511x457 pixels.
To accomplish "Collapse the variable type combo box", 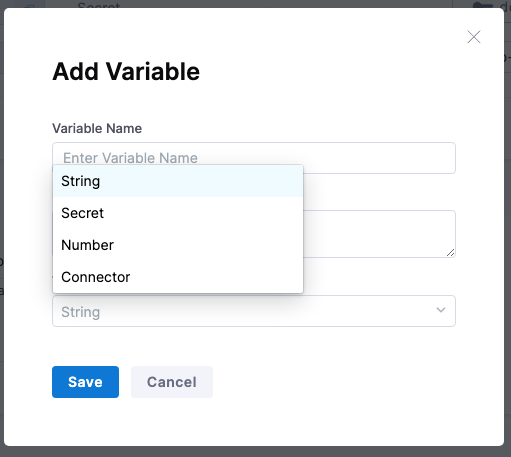I will tap(254, 311).
